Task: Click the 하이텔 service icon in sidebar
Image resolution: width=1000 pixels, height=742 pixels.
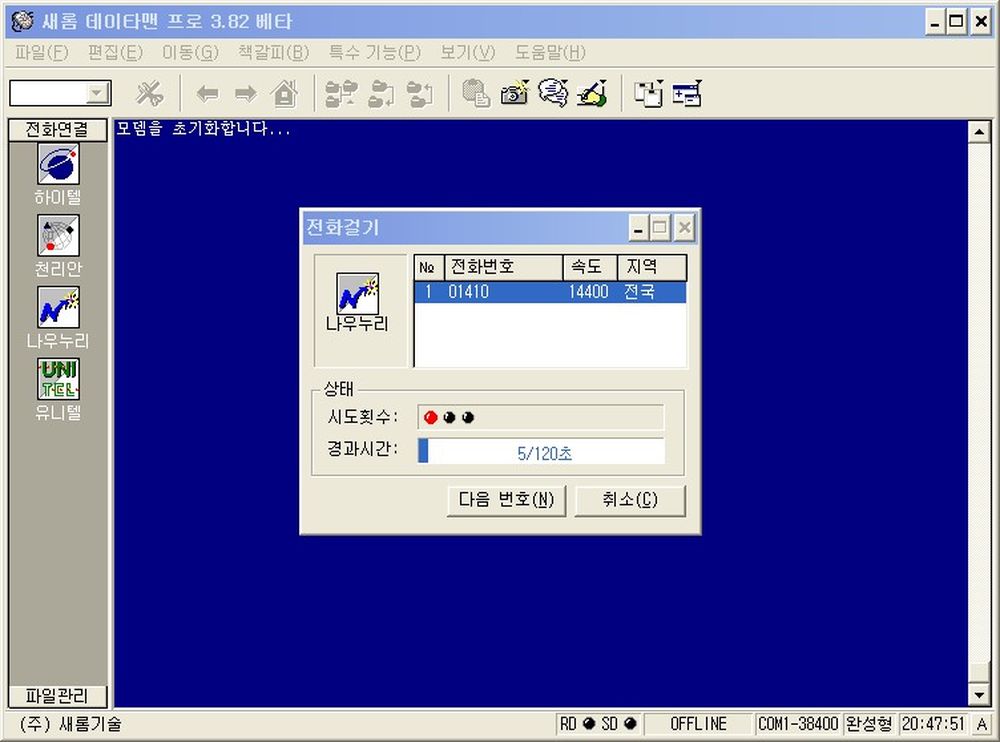Action: (x=58, y=164)
